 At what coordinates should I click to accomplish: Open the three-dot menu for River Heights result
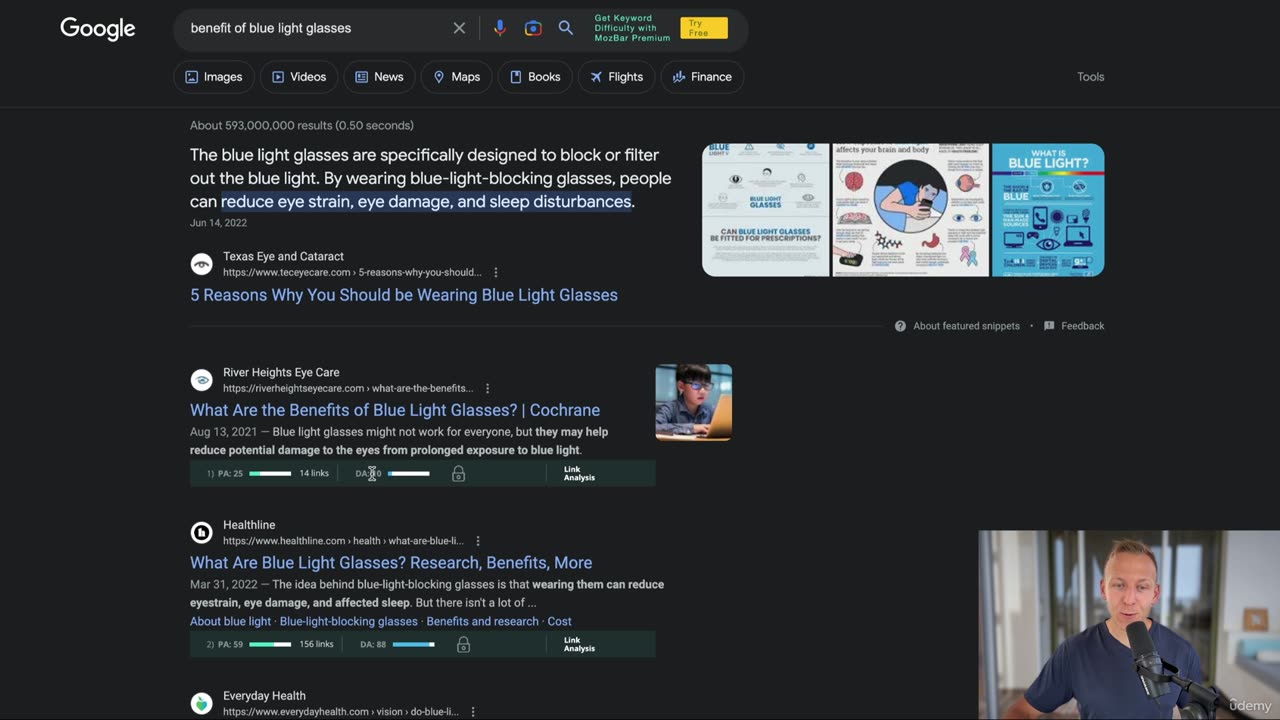click(x=487, y=388)
